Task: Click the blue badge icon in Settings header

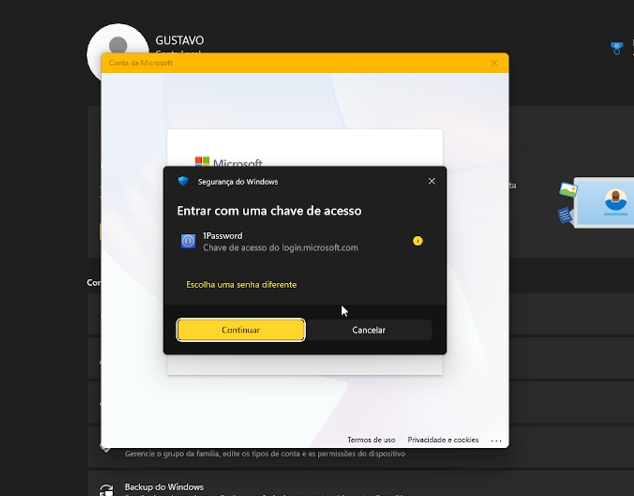Action: coord(617,48)
